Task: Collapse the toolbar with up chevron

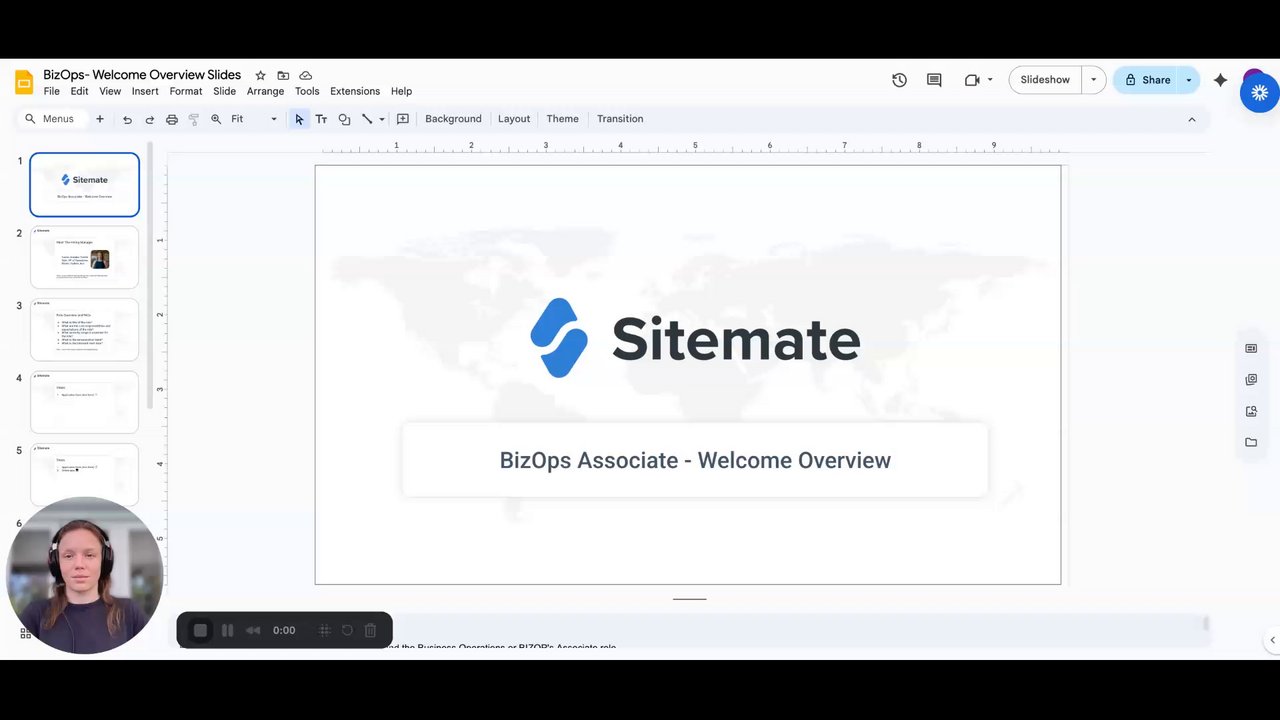Action: pyautogui.click(x=1191, y=119)
